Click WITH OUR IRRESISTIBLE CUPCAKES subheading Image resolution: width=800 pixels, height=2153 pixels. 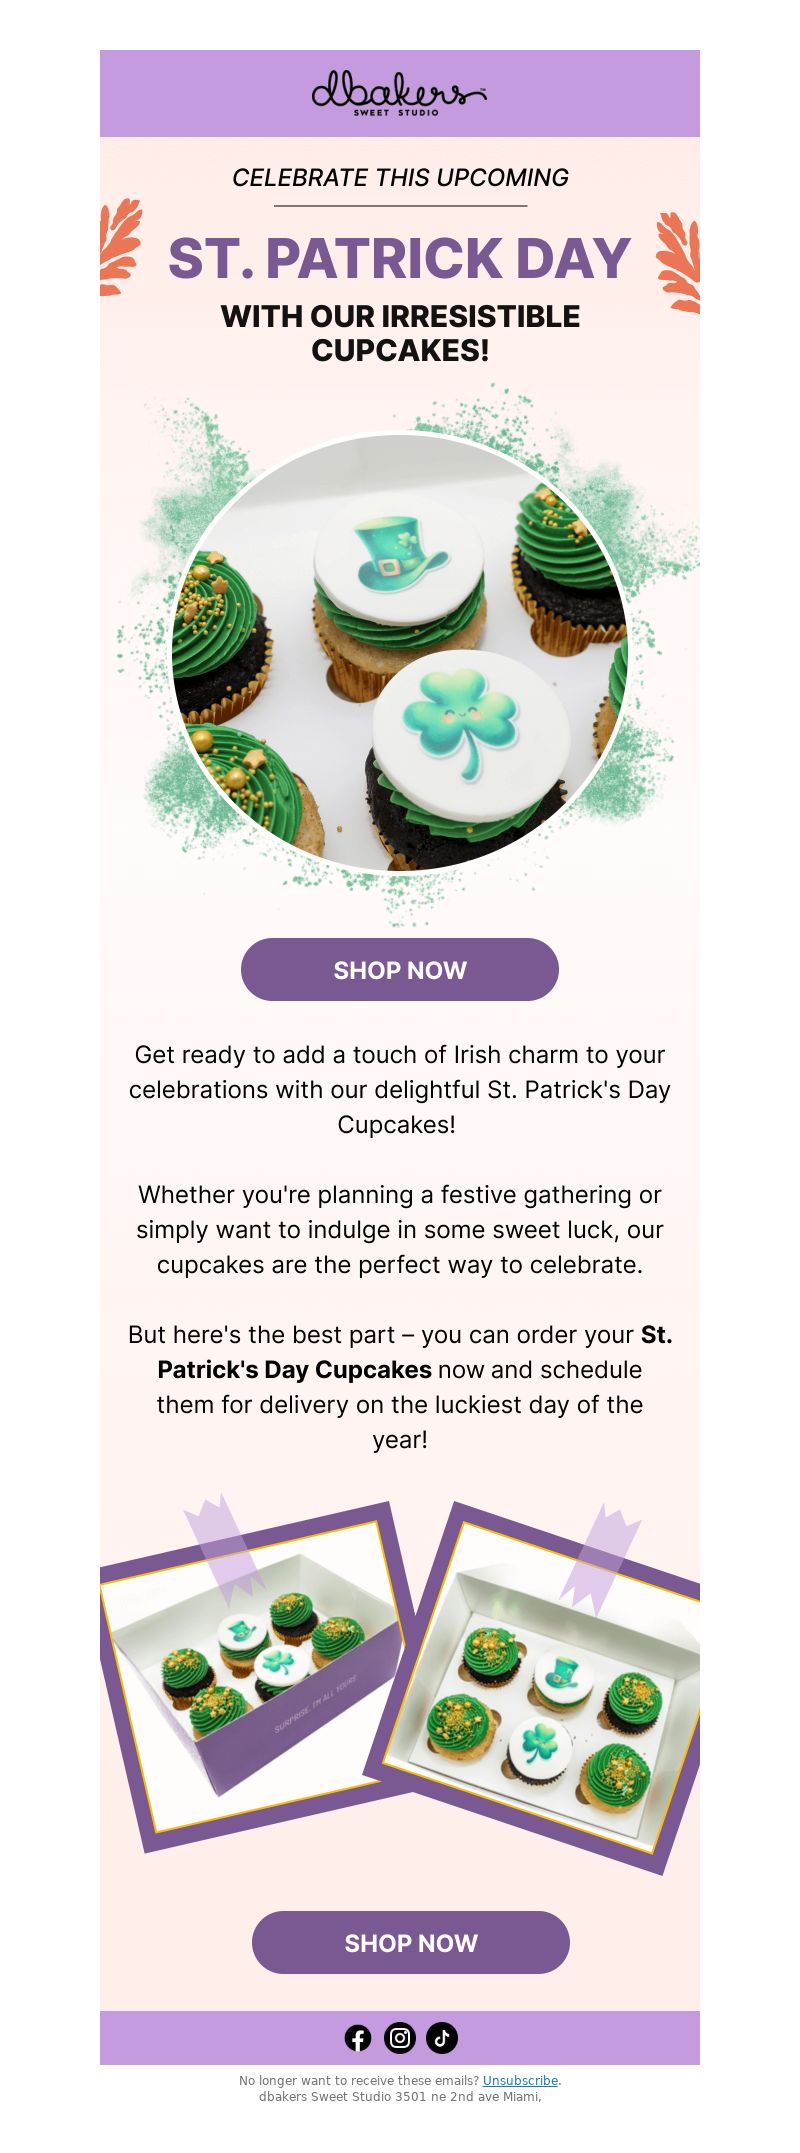pos(400,333)
